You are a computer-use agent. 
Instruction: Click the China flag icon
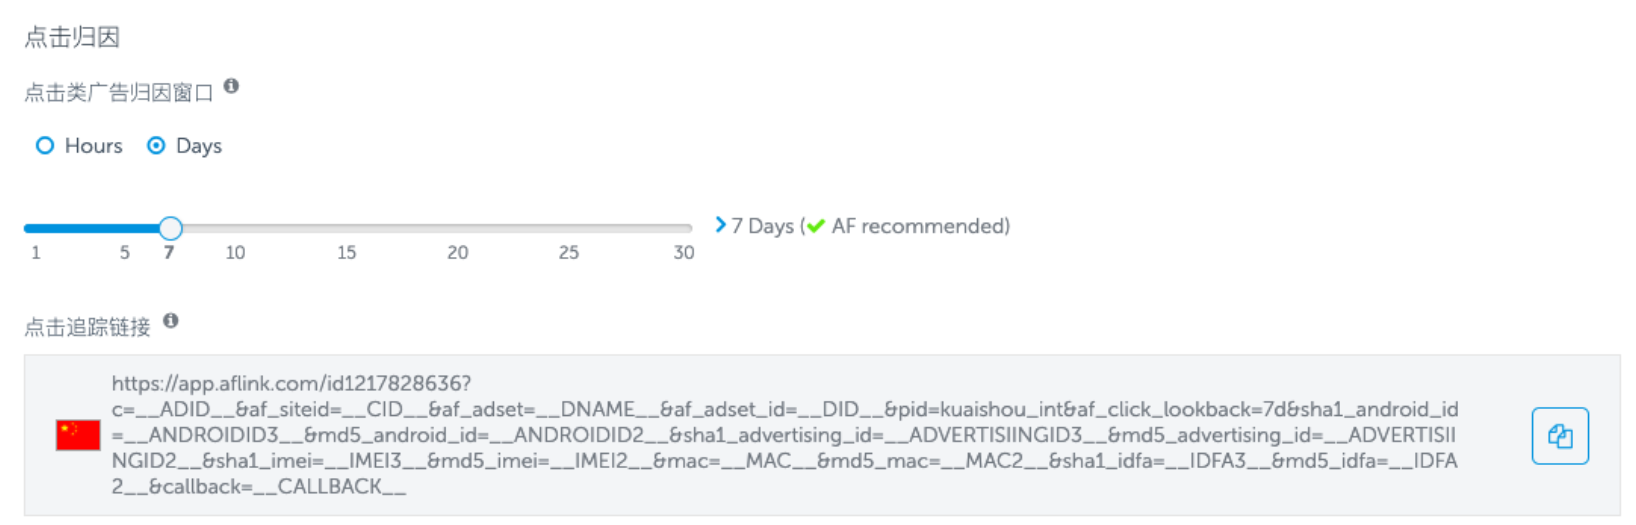[78, 435]
